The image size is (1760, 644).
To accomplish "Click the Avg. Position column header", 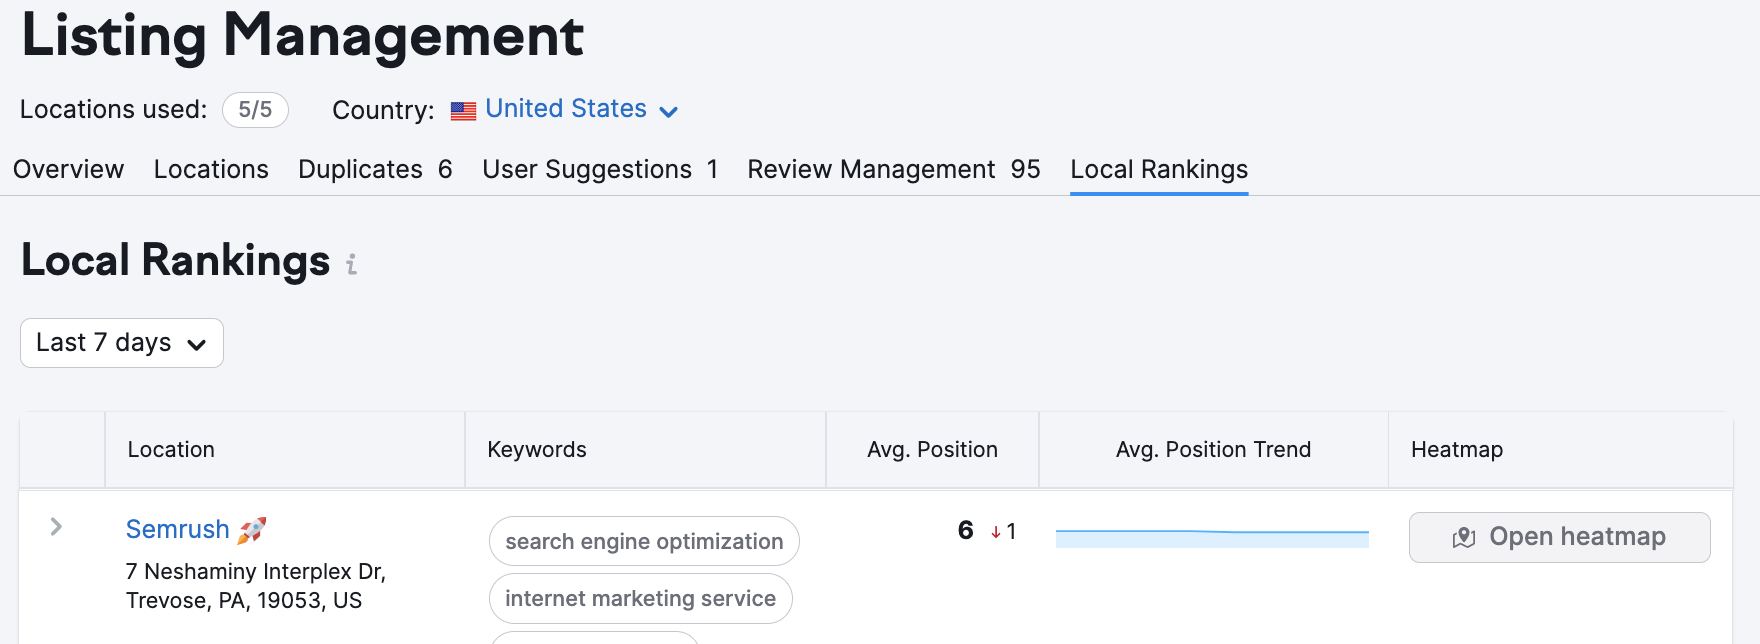I will point(932,450).
